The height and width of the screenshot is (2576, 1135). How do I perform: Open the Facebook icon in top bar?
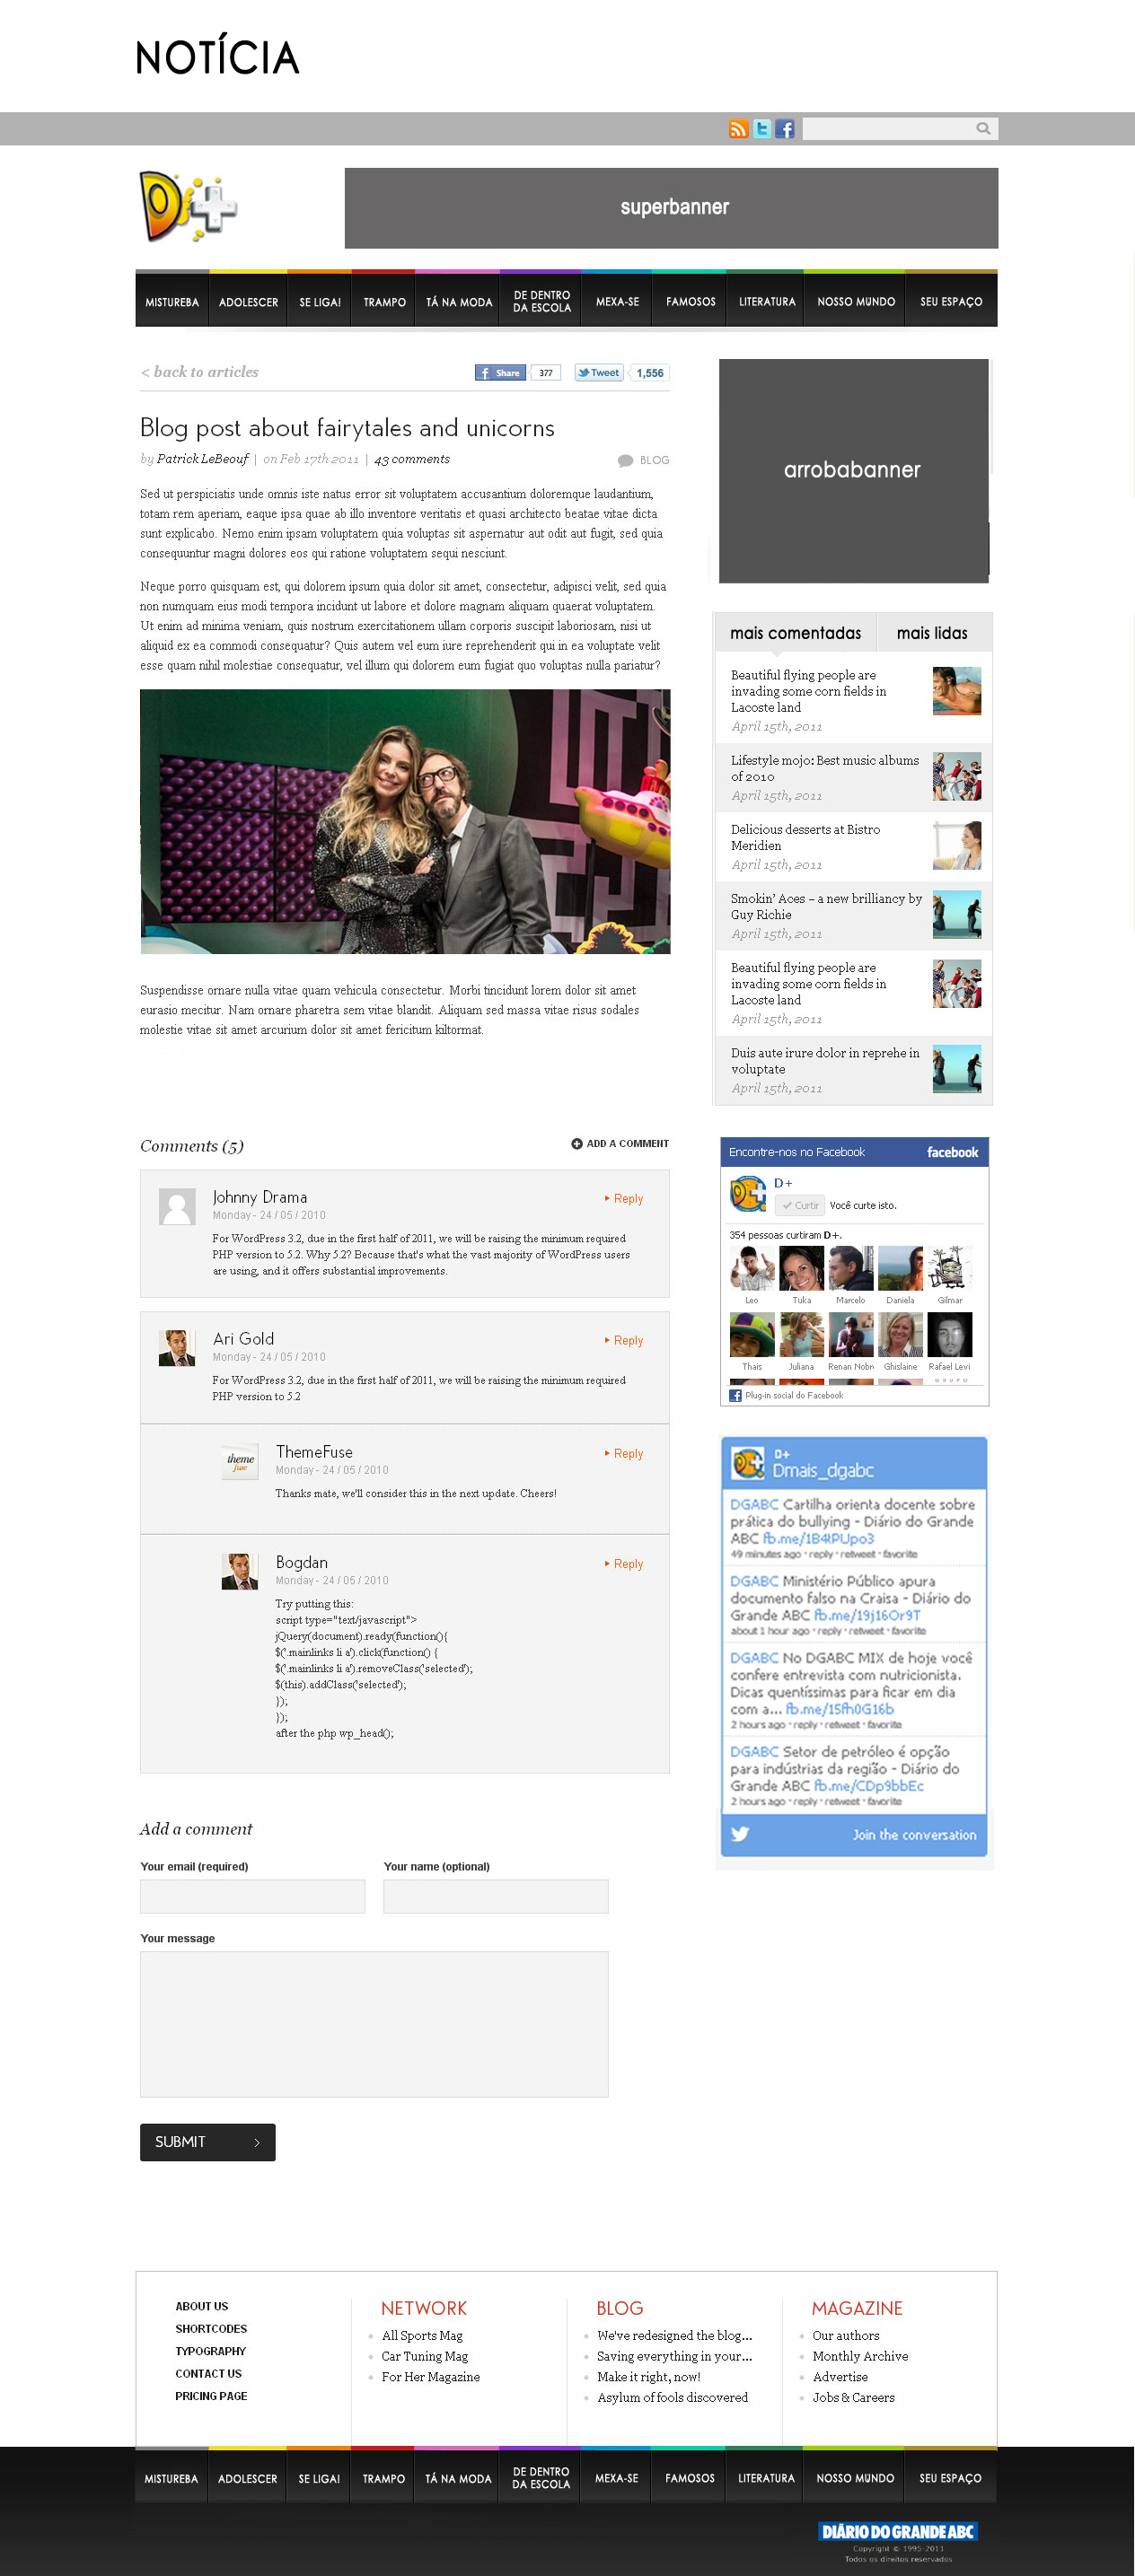(785, 129)
